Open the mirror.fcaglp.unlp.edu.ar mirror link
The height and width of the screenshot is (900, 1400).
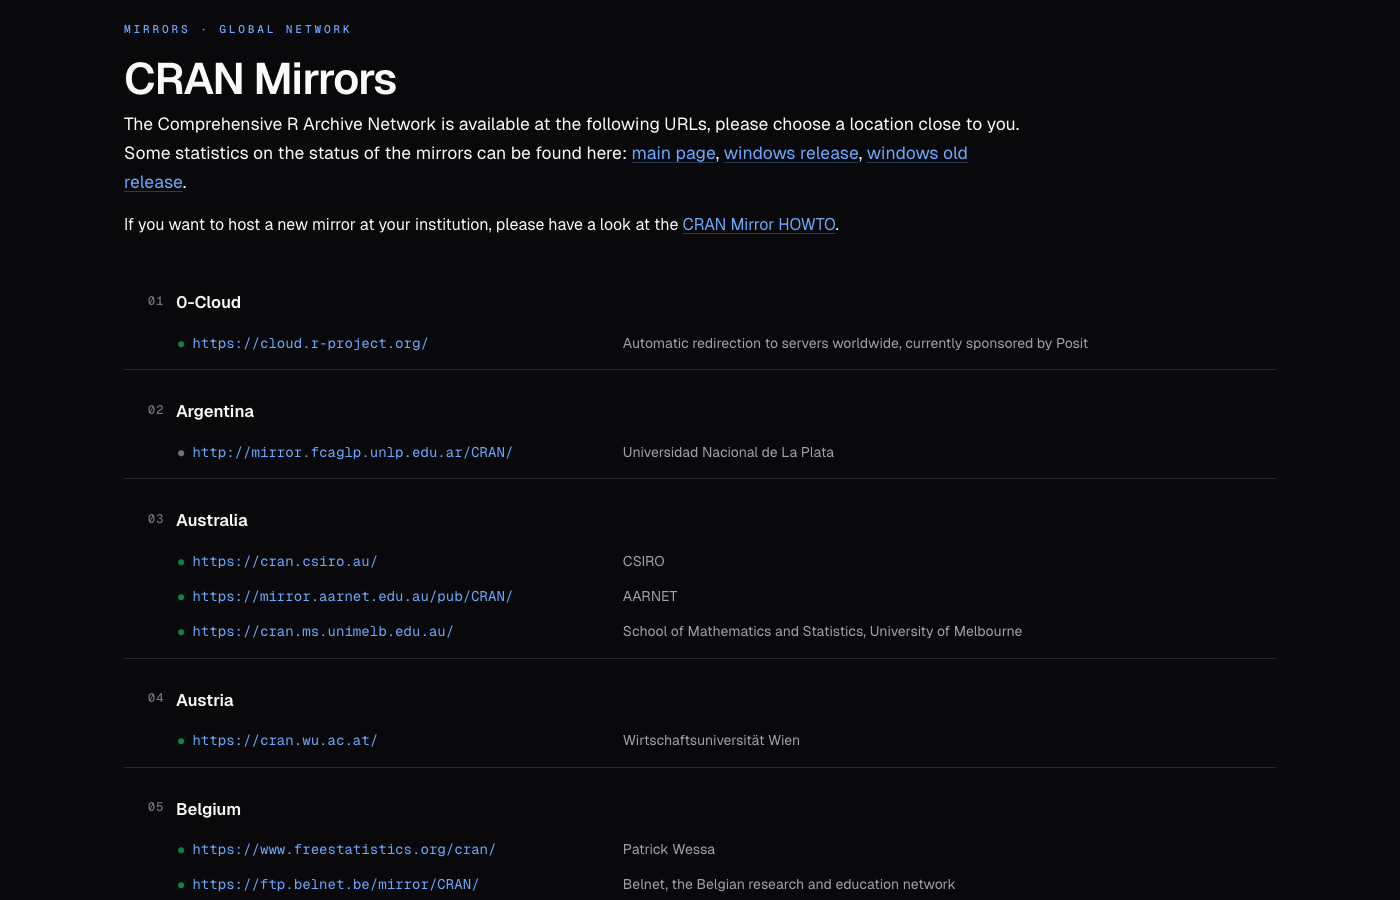coord(352,452)
